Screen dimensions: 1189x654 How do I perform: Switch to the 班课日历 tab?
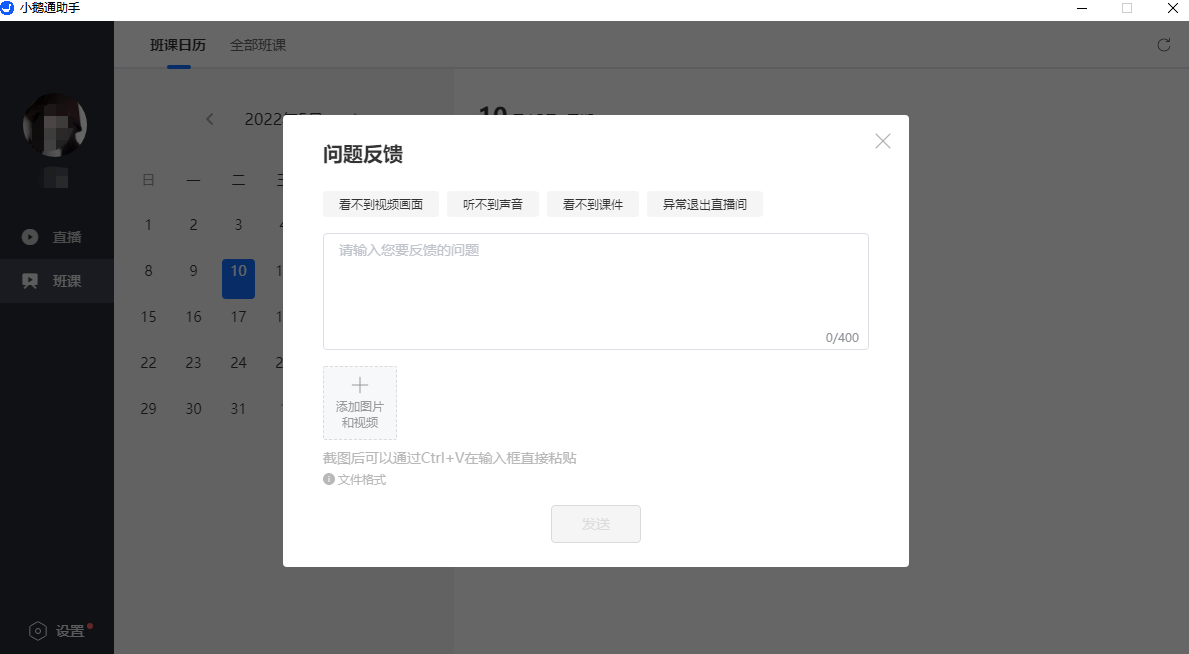178,45
